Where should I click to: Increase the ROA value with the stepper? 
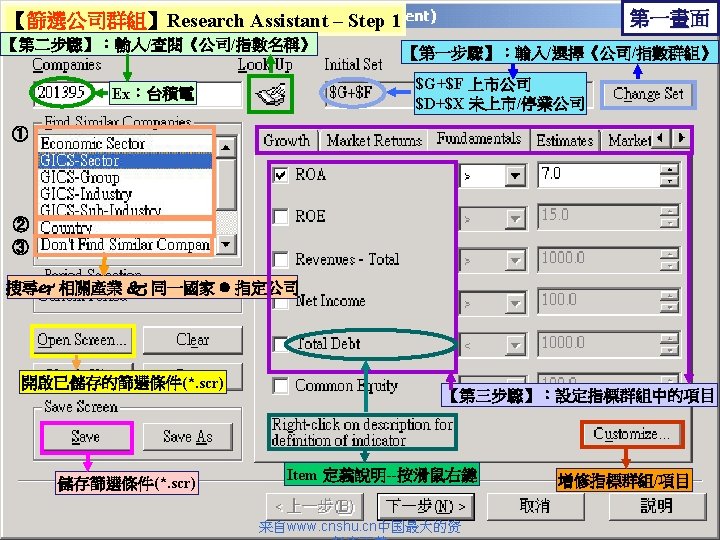coord(670,169)
